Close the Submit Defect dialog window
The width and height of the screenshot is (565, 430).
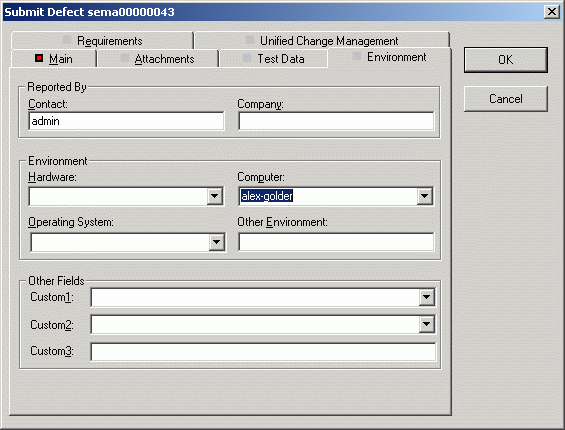tap(552, 12)
